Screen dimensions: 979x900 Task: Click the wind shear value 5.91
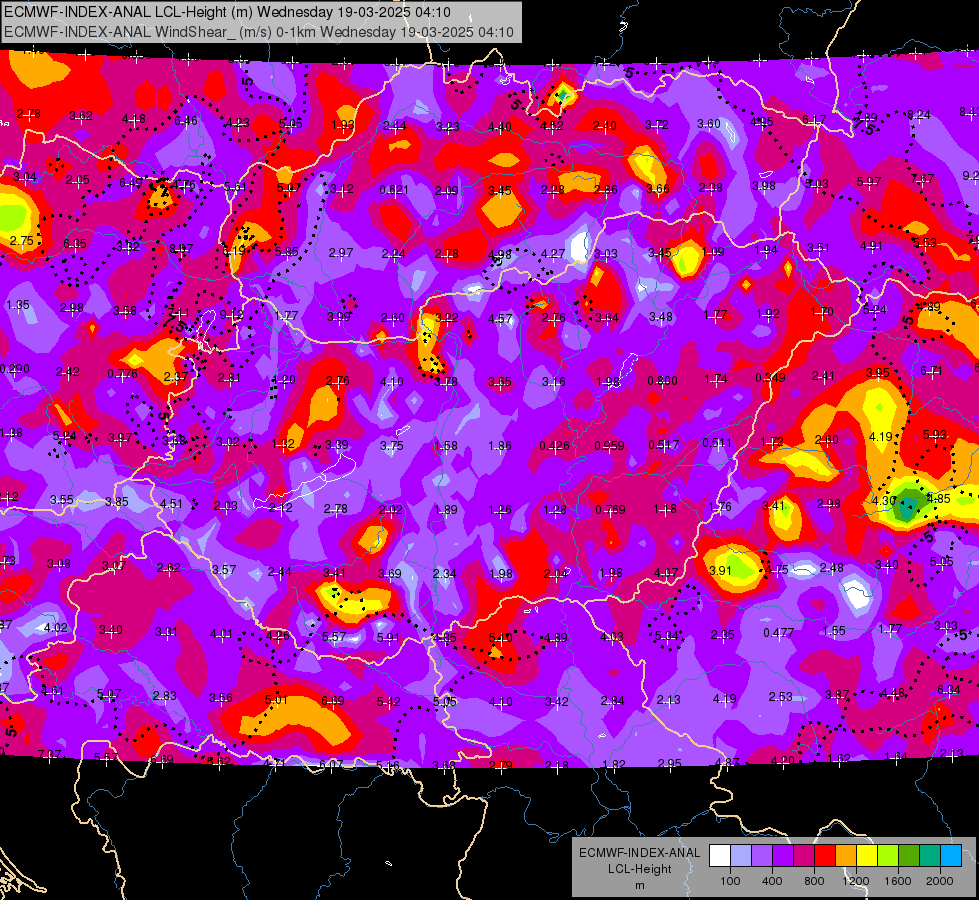point(388,638)
